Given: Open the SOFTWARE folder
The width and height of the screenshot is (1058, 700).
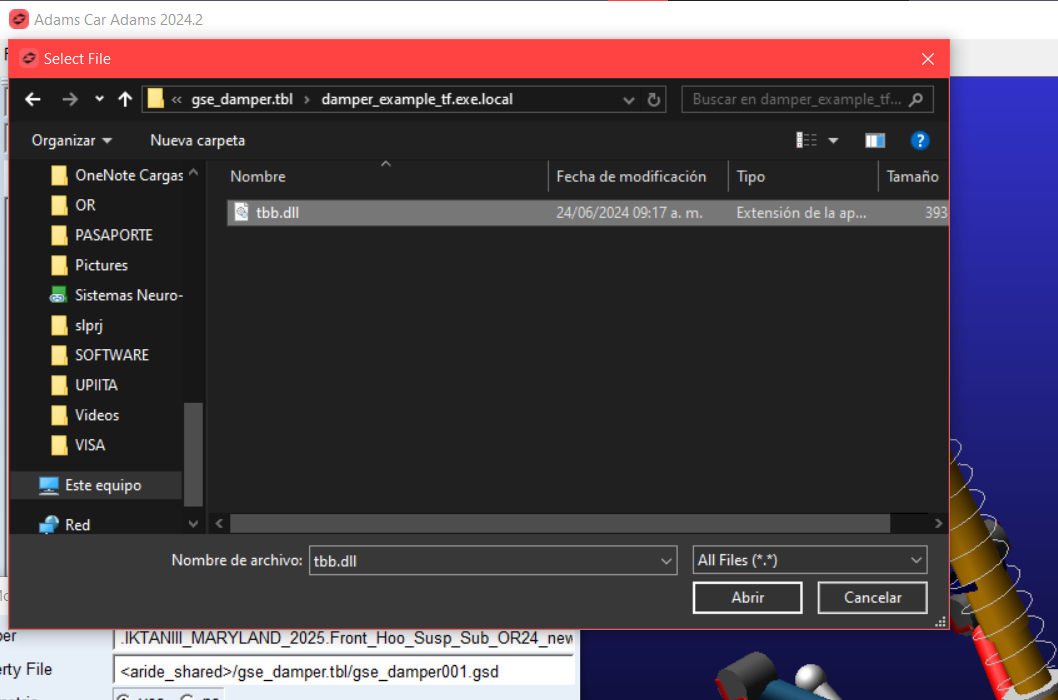Looking at the screenshot, I should click(99, 355).
